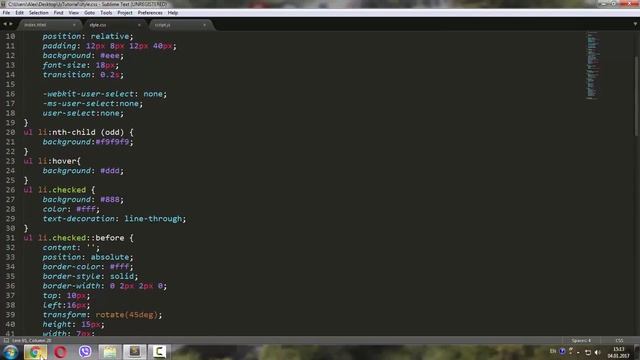The height and width of the screenshot is (360, 640).
Task: Click '-ms-user-select:none;' line
Action: (93, 104)
